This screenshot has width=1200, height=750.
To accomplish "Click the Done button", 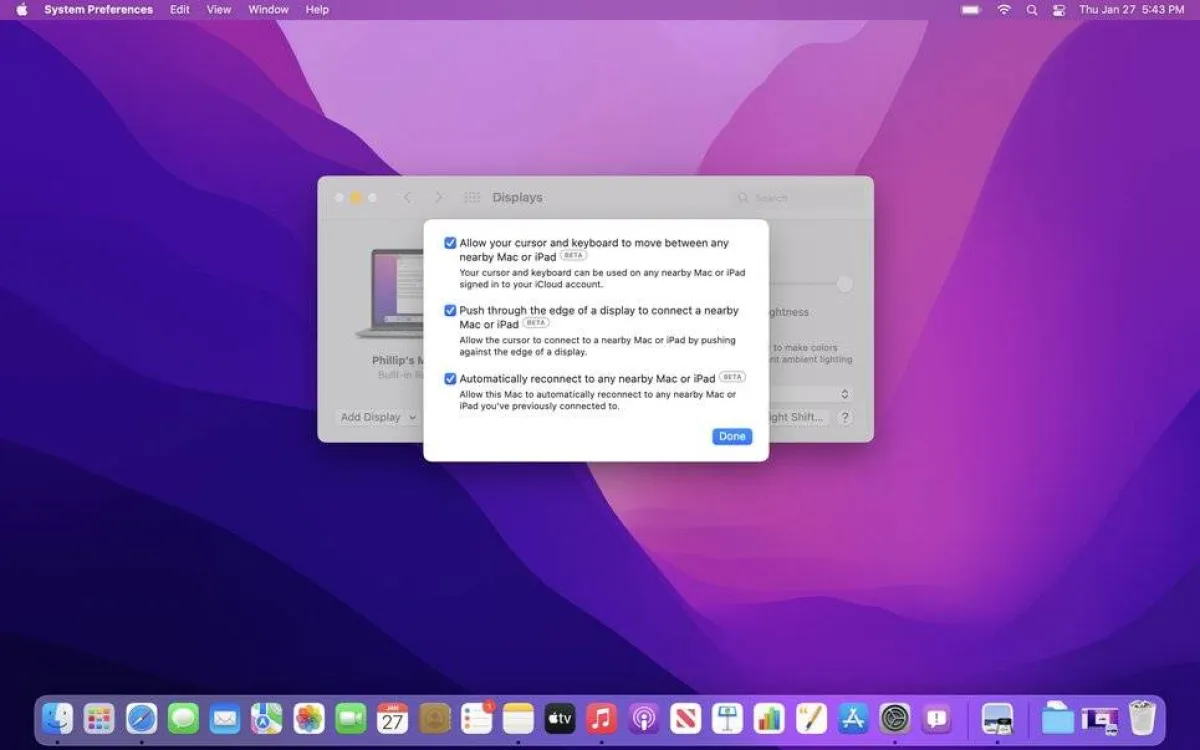I will coord(732,436).
